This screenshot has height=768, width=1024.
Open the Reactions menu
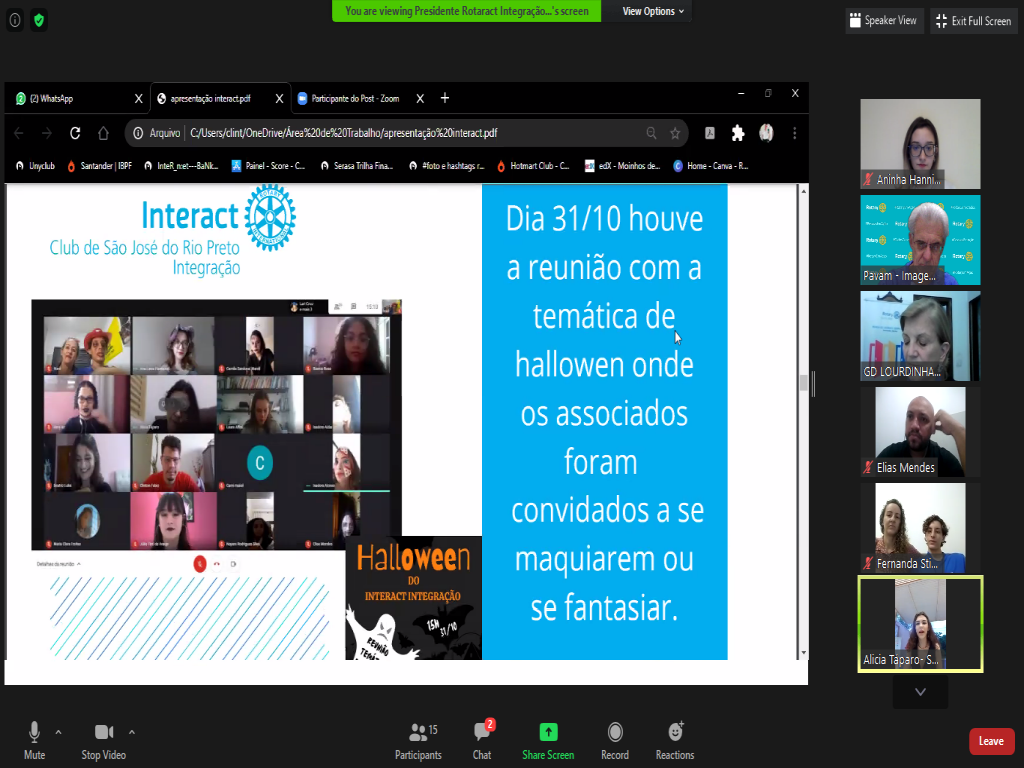click(675, 738)
